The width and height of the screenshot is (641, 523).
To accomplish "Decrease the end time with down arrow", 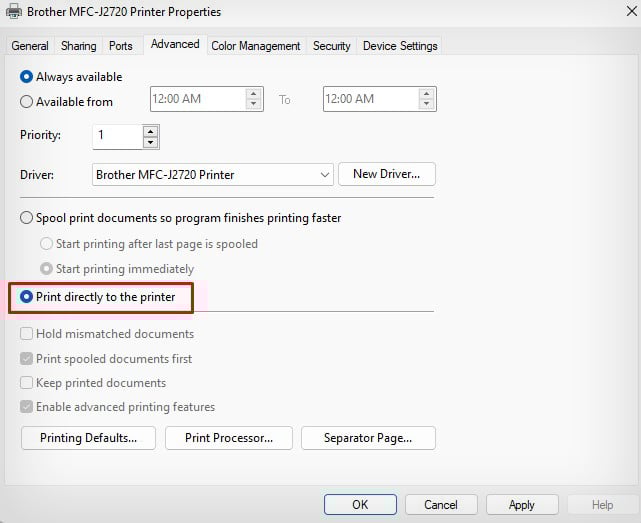I will pyautogui.click(x=426, y=104).
